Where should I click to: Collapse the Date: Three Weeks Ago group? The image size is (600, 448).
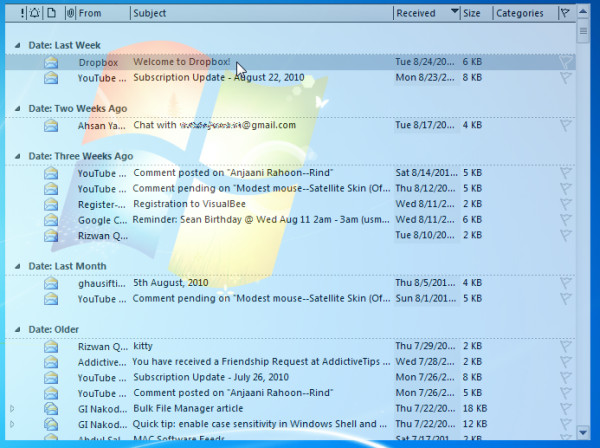pos(18,156)
